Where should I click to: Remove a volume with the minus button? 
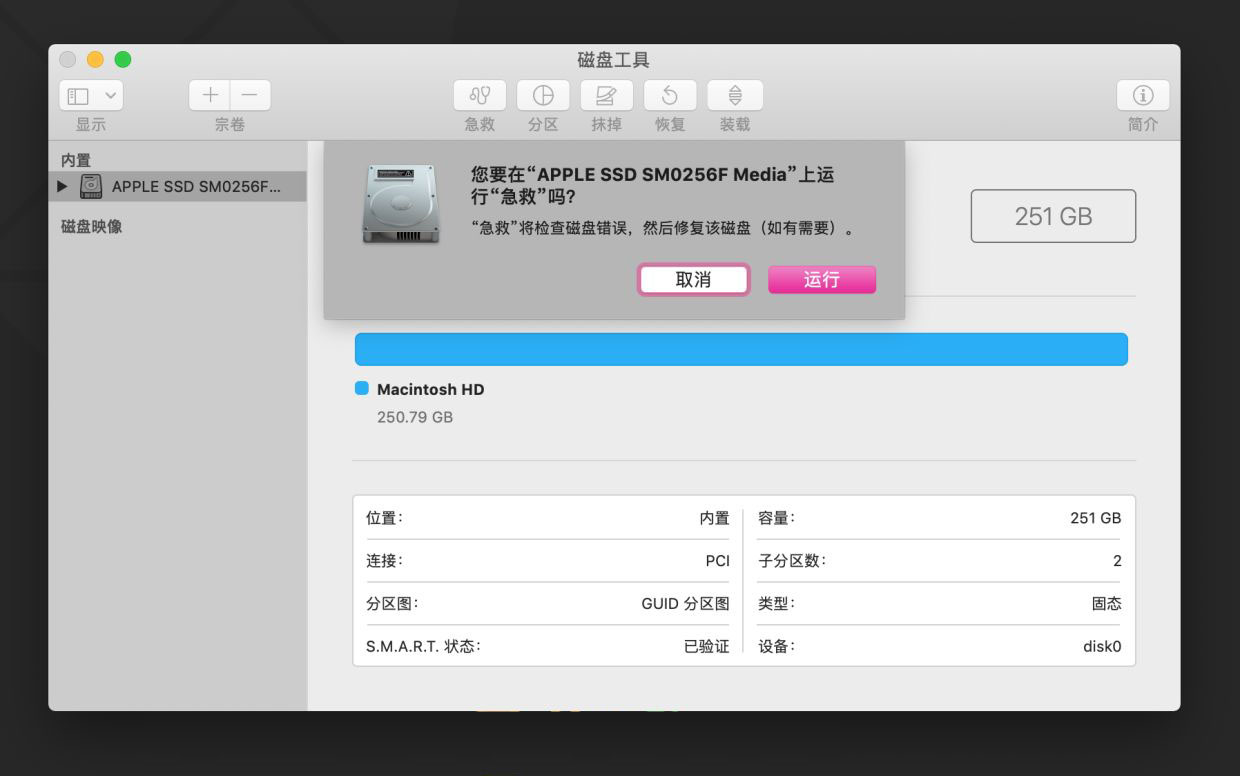[250, 95]
